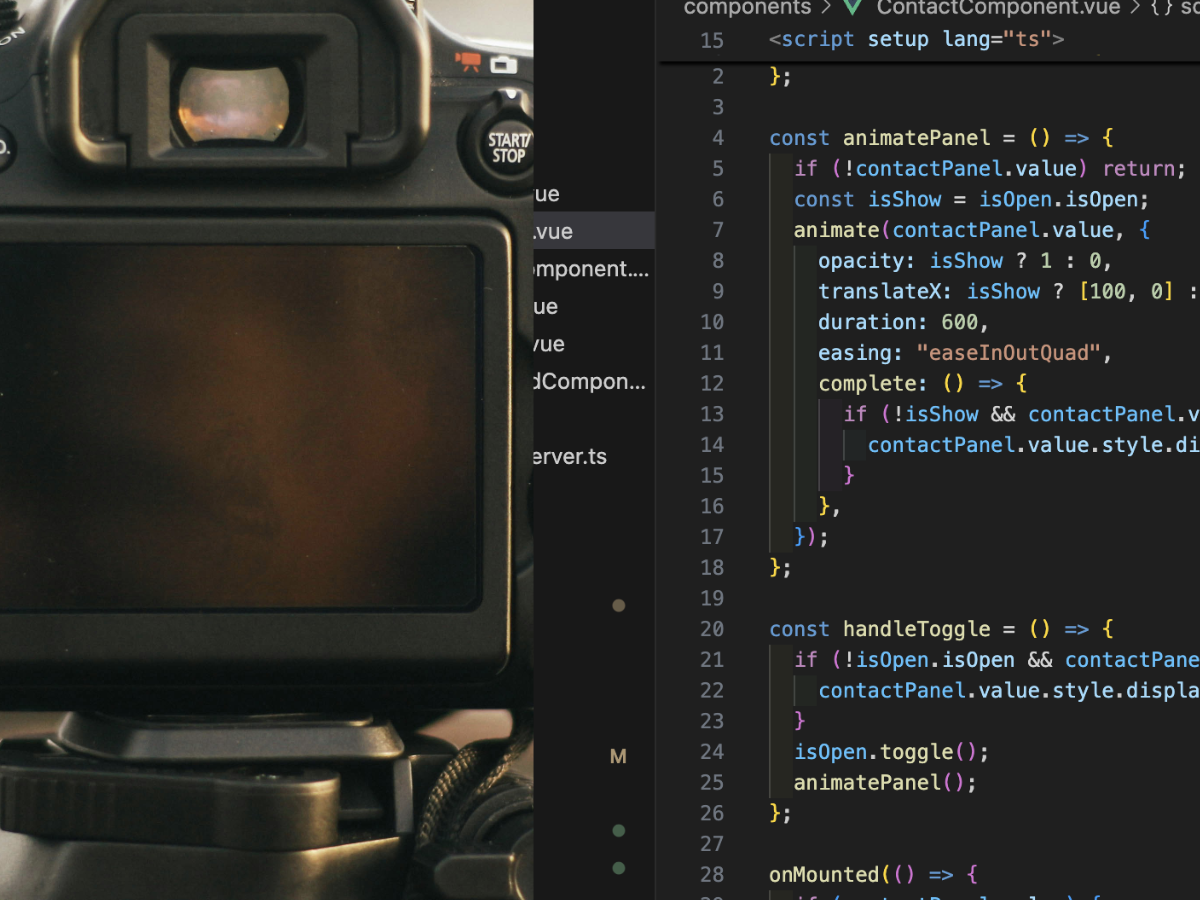Click the M modified status badge

[618, 757]
